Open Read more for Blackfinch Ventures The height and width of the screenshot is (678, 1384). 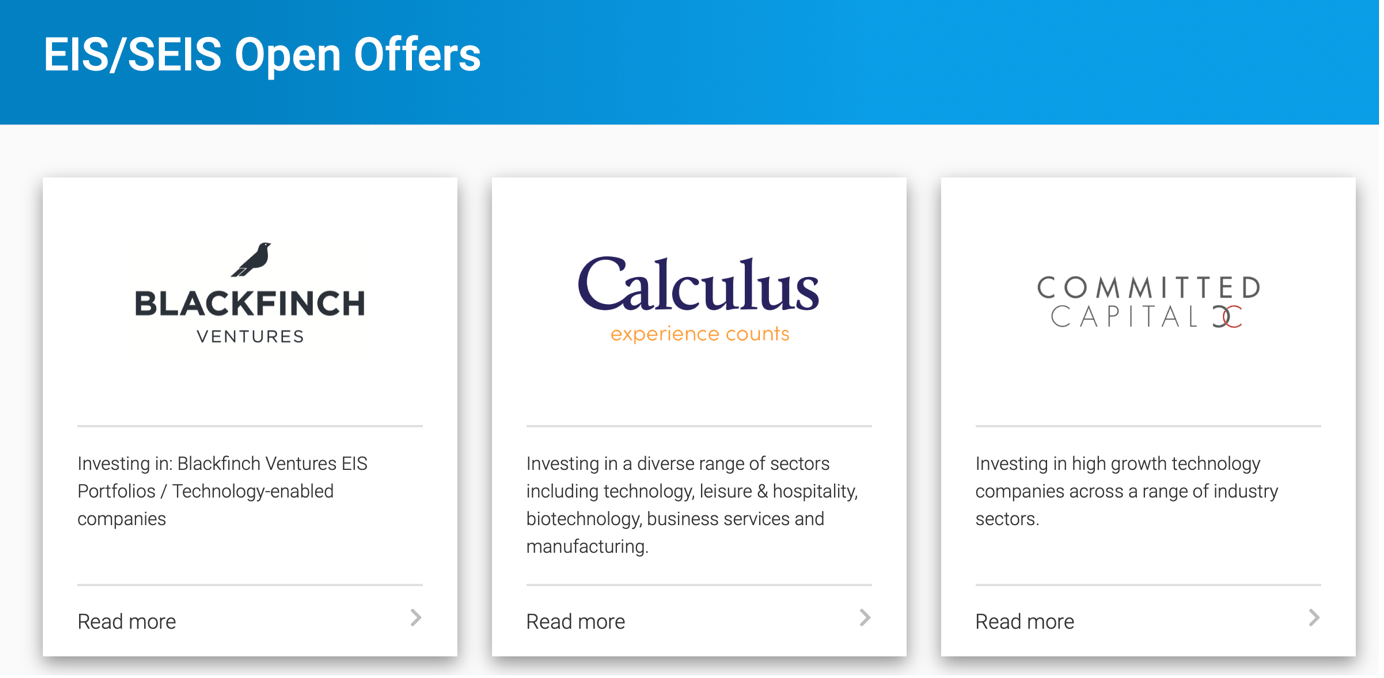pos(127,621)
